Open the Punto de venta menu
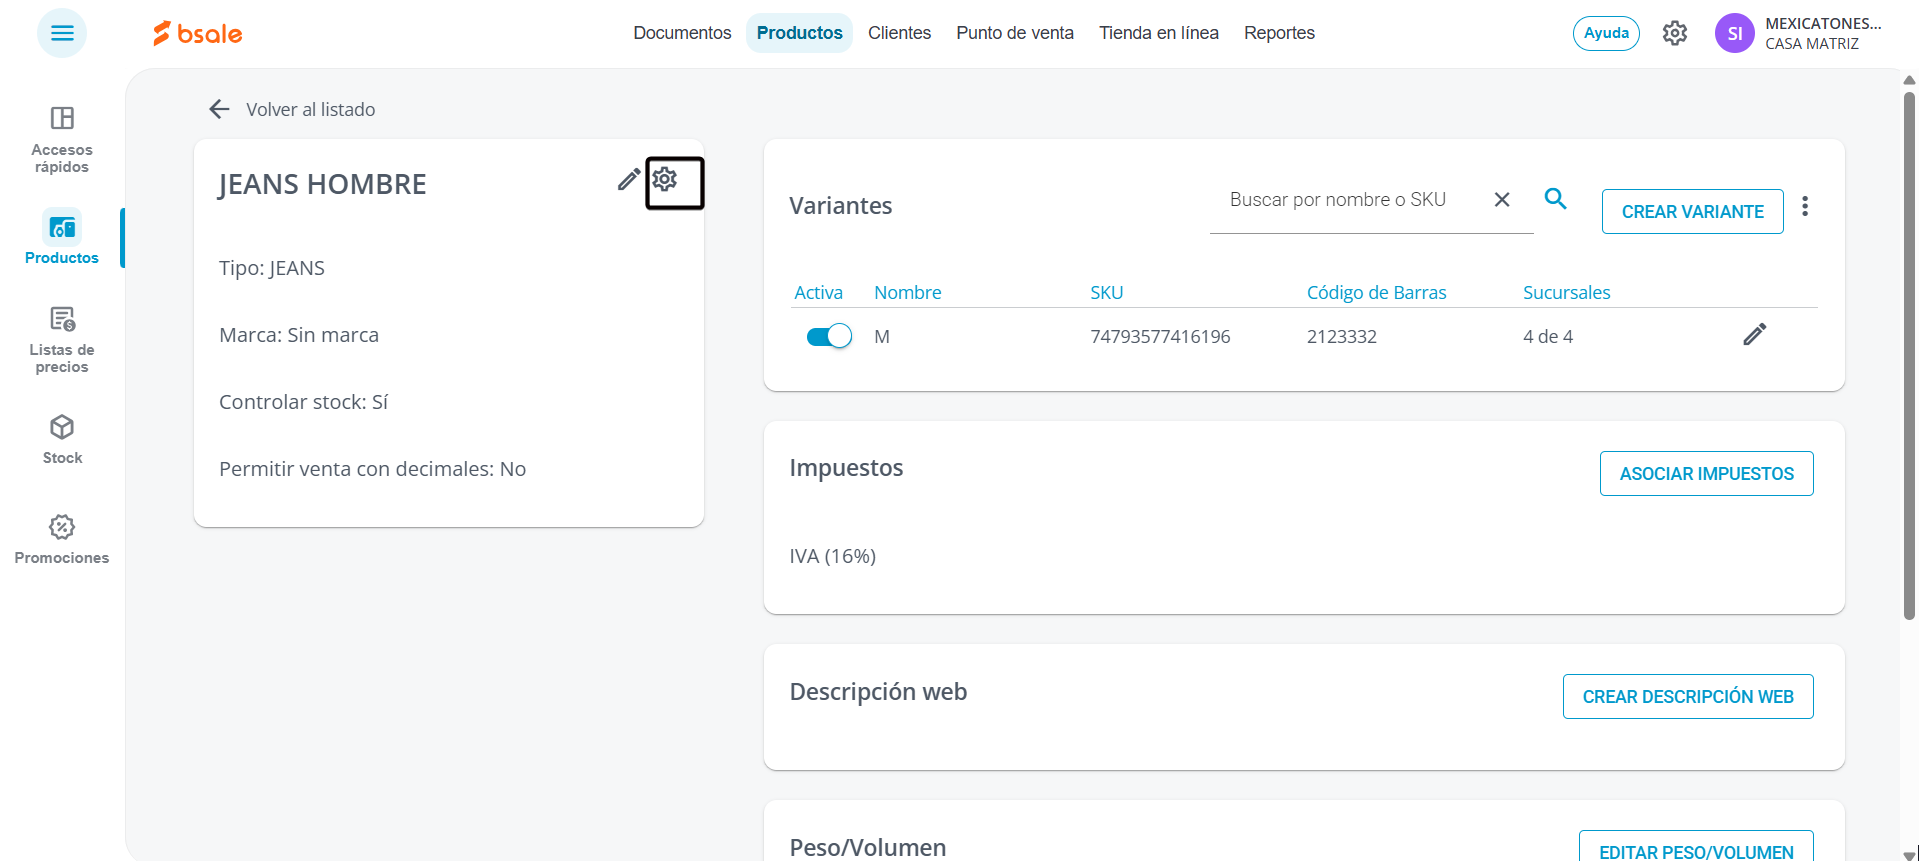The image size is (1919, 861). pyautogui.click(x=1015, y=33)
